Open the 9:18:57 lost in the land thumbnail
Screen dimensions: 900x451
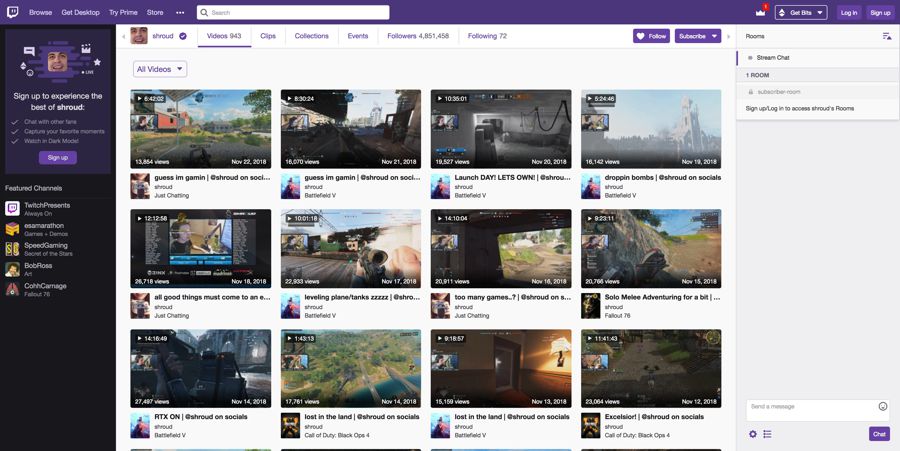(501, 368)
